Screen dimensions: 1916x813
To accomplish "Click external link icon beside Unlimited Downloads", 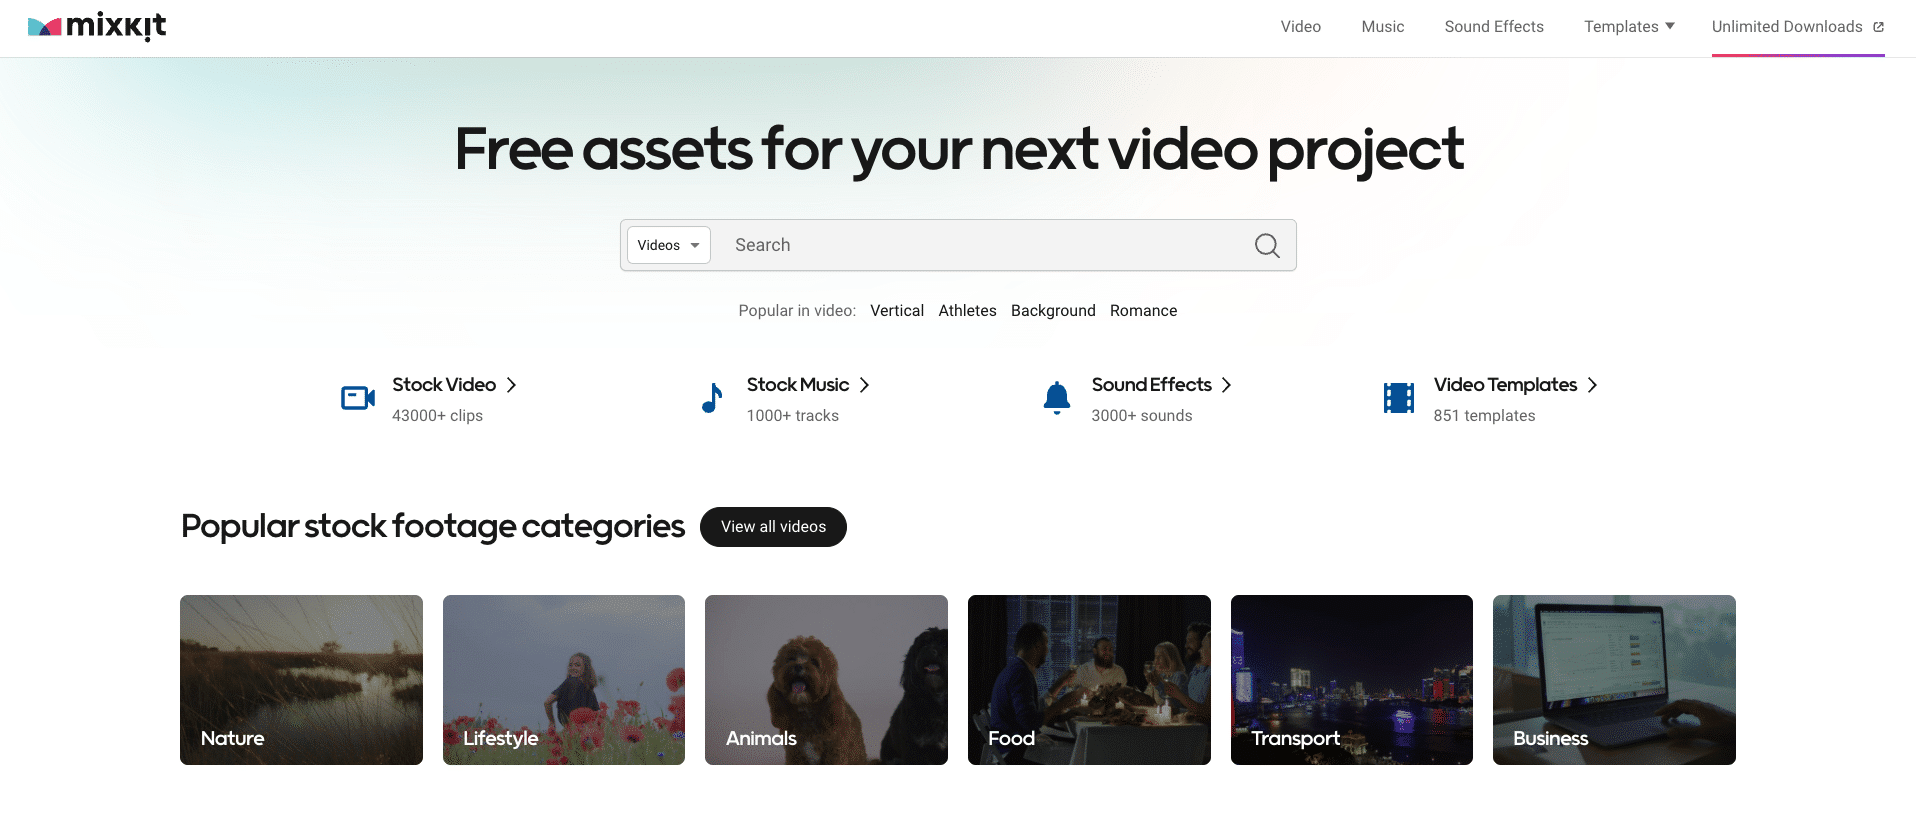I will point(1878,27).
